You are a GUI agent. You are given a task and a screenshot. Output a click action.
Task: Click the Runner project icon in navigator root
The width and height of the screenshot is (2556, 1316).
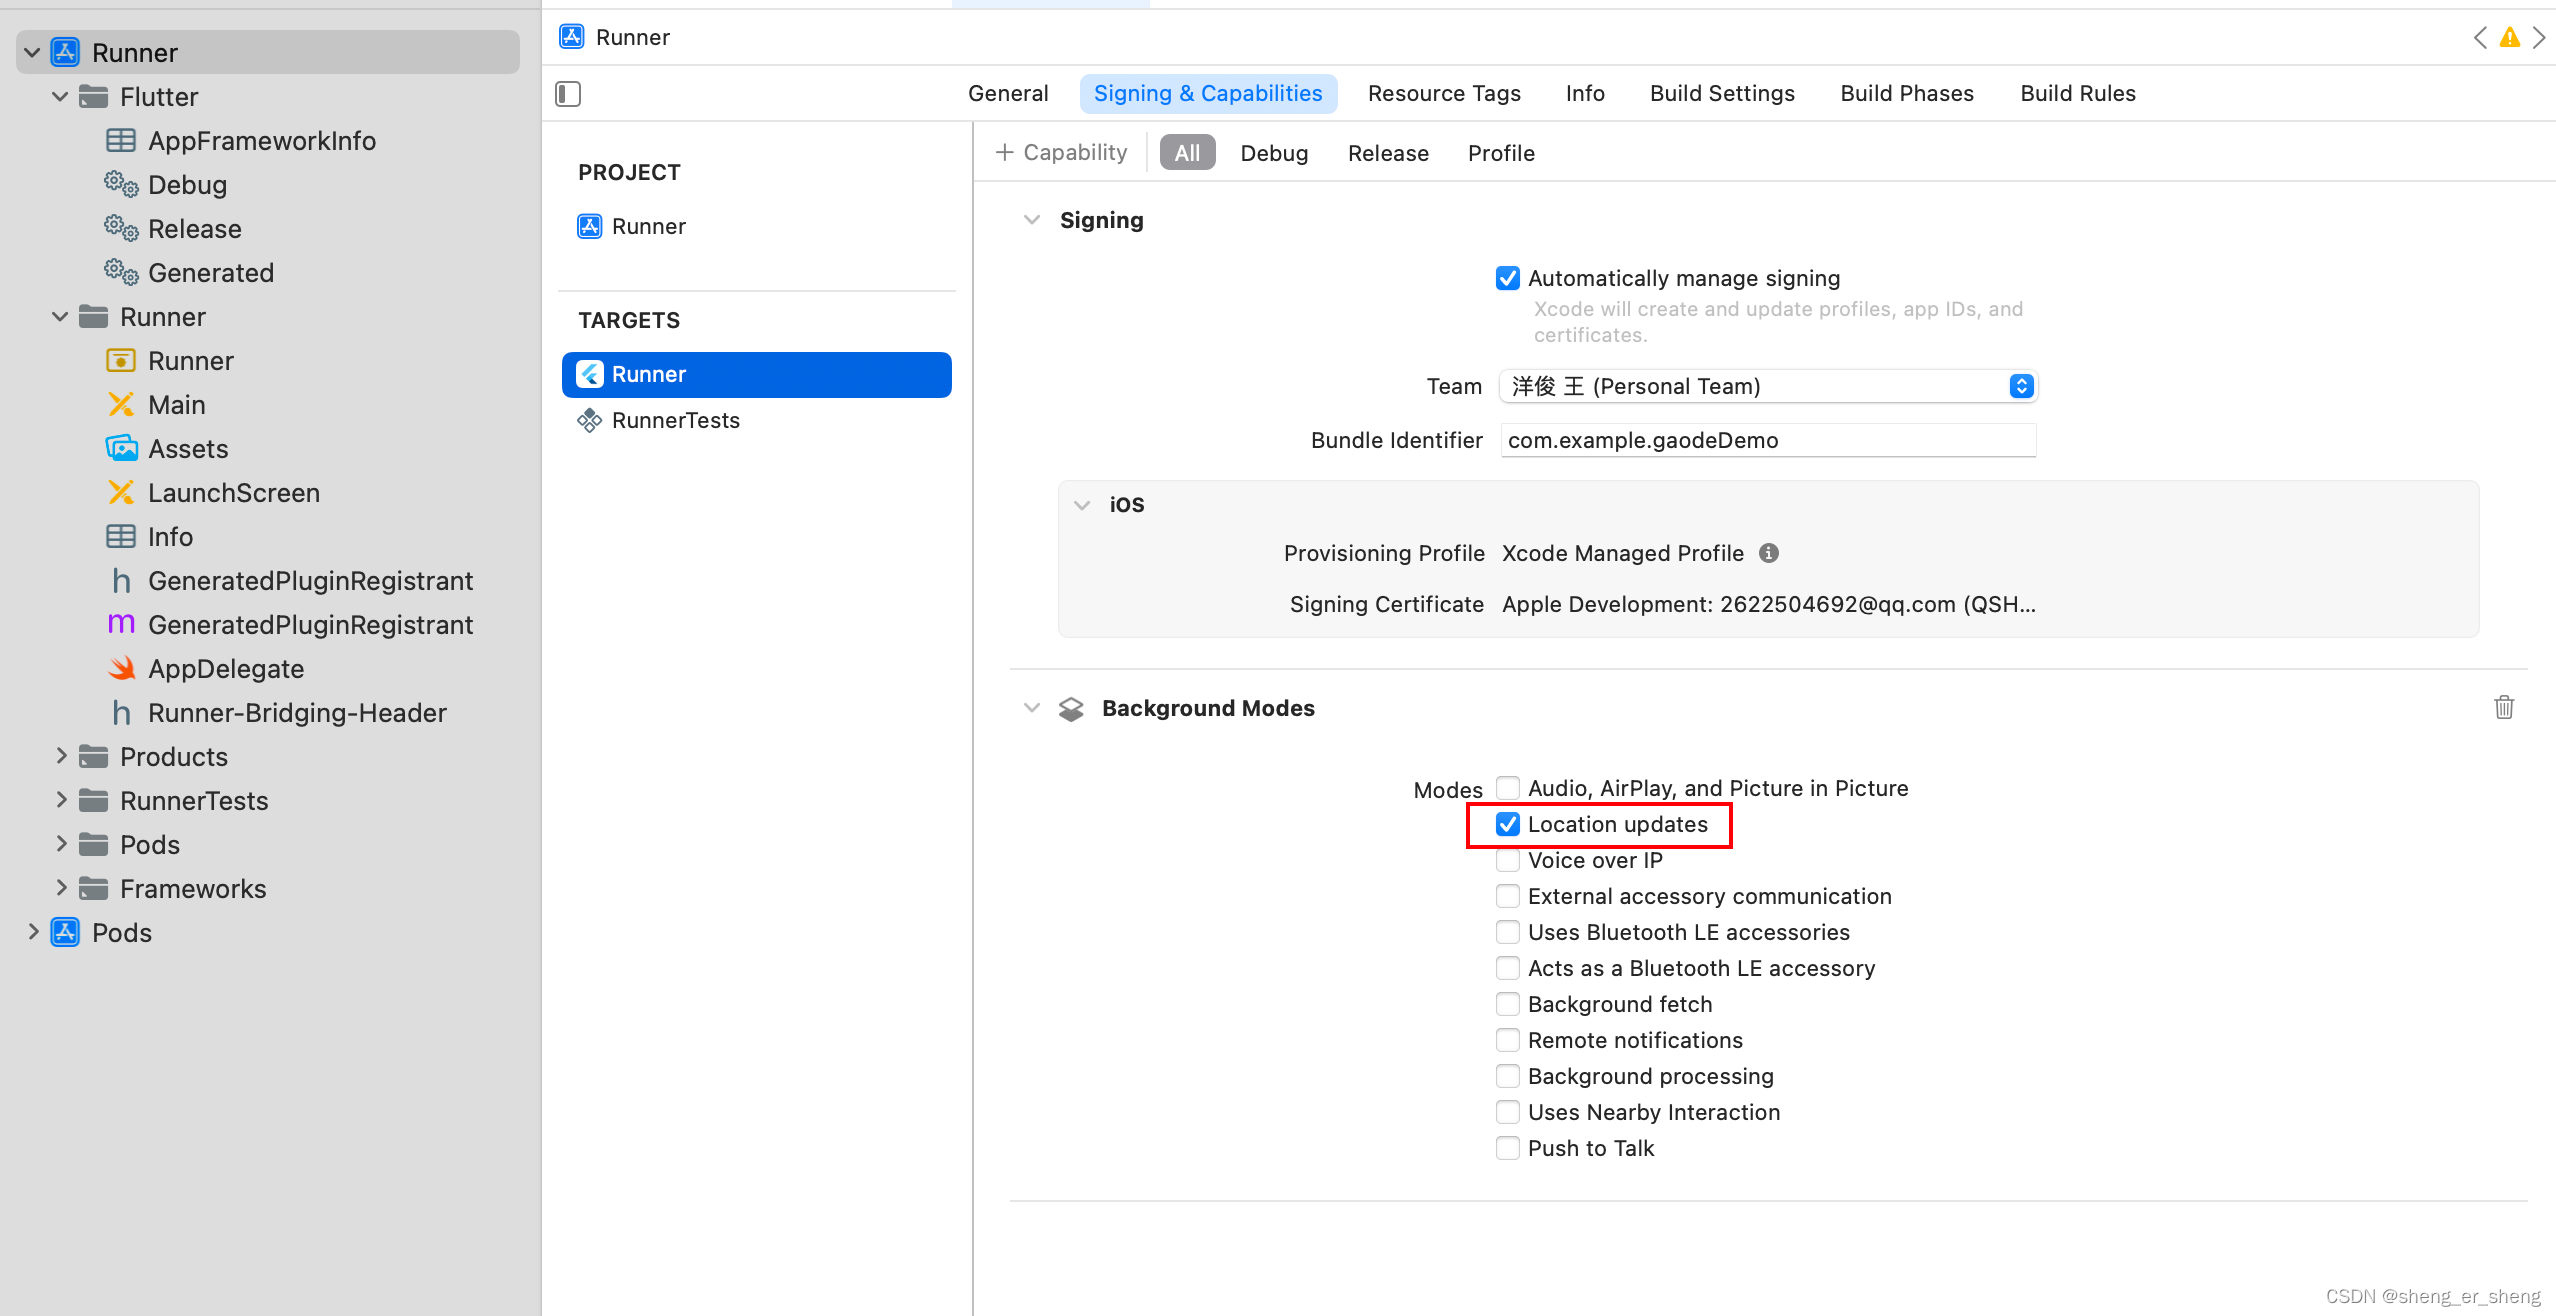pos(66,52)
